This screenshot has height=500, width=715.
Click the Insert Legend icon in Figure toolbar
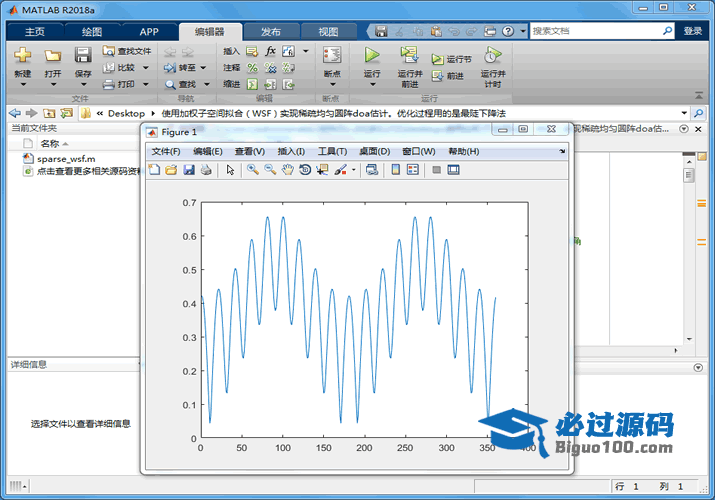(412, 170)
